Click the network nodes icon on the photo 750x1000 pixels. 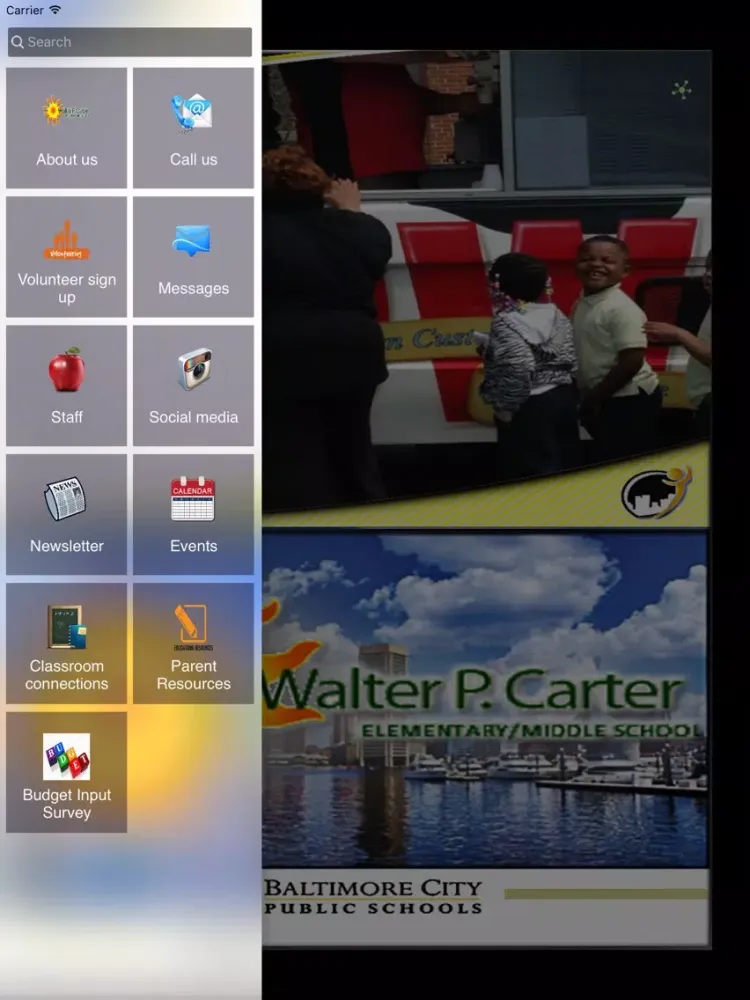click(x=681, y=90)
